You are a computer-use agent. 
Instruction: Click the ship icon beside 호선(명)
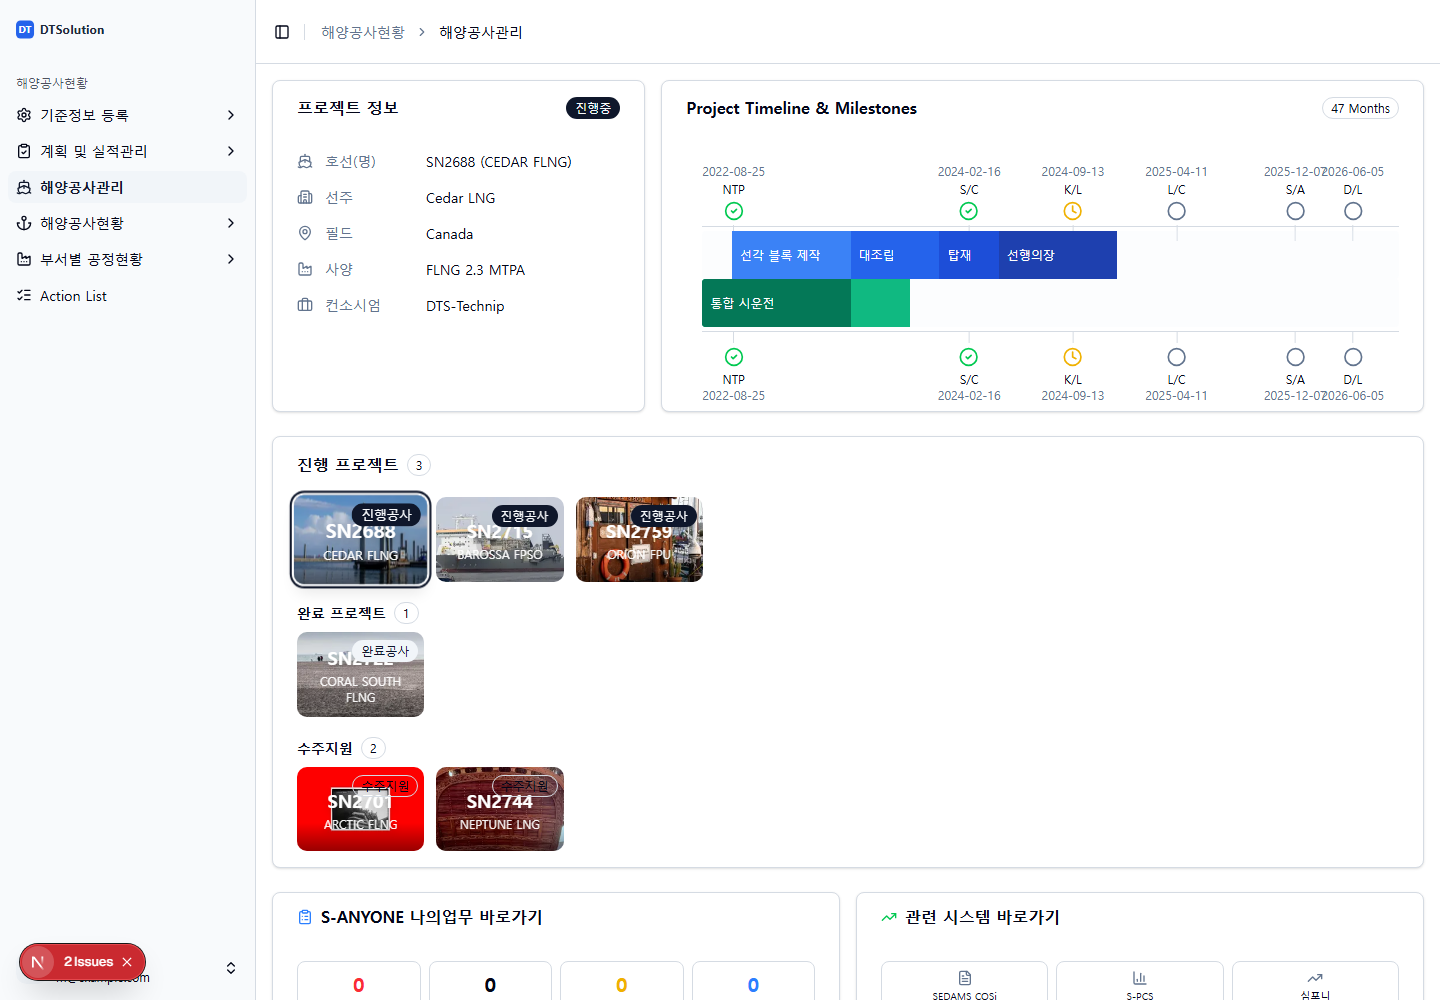pyautogui.click(x=305, y=161)
